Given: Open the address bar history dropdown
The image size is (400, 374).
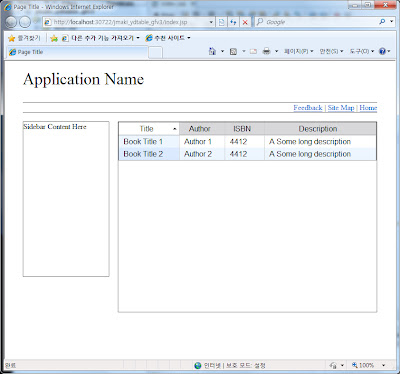Looking at the screenshot, I should pos(211,22).
